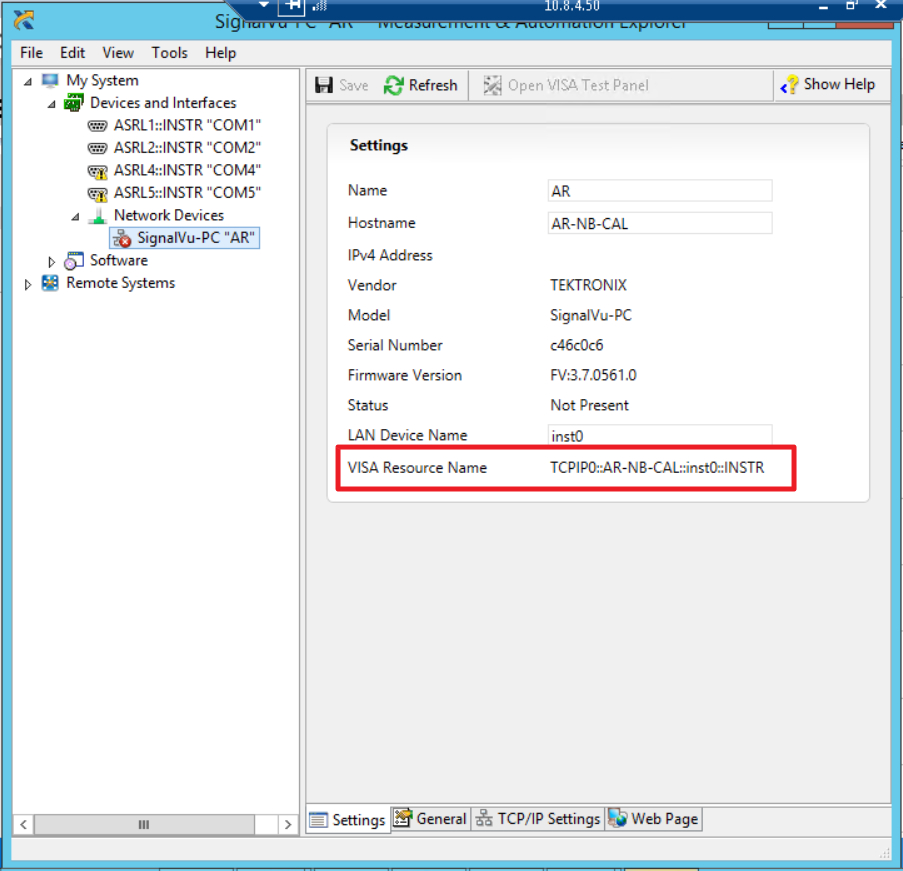Click the Settings tab icon
Image resolution: width=903 pixels, height=871 pixels.
318,819
